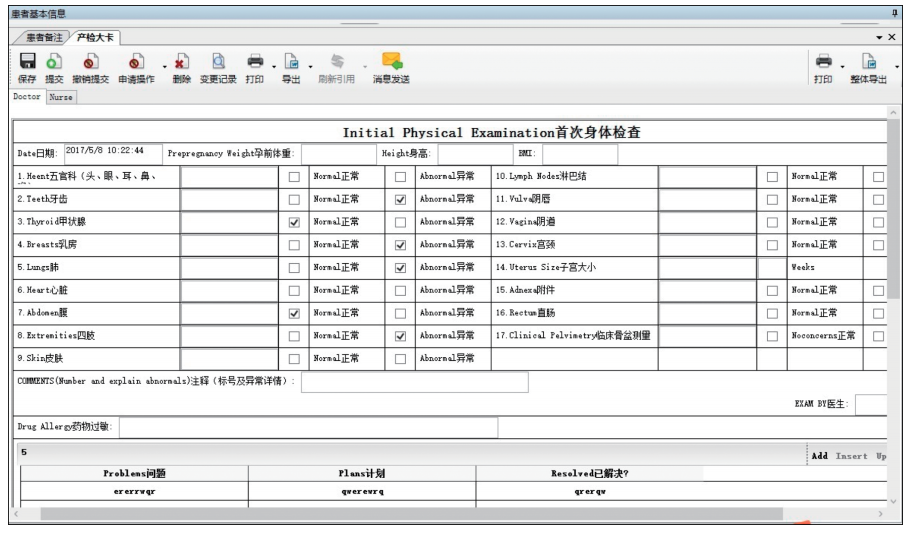Switch to the Nurse tab
This screenshot has width=914, height=534.
point(62,99)
